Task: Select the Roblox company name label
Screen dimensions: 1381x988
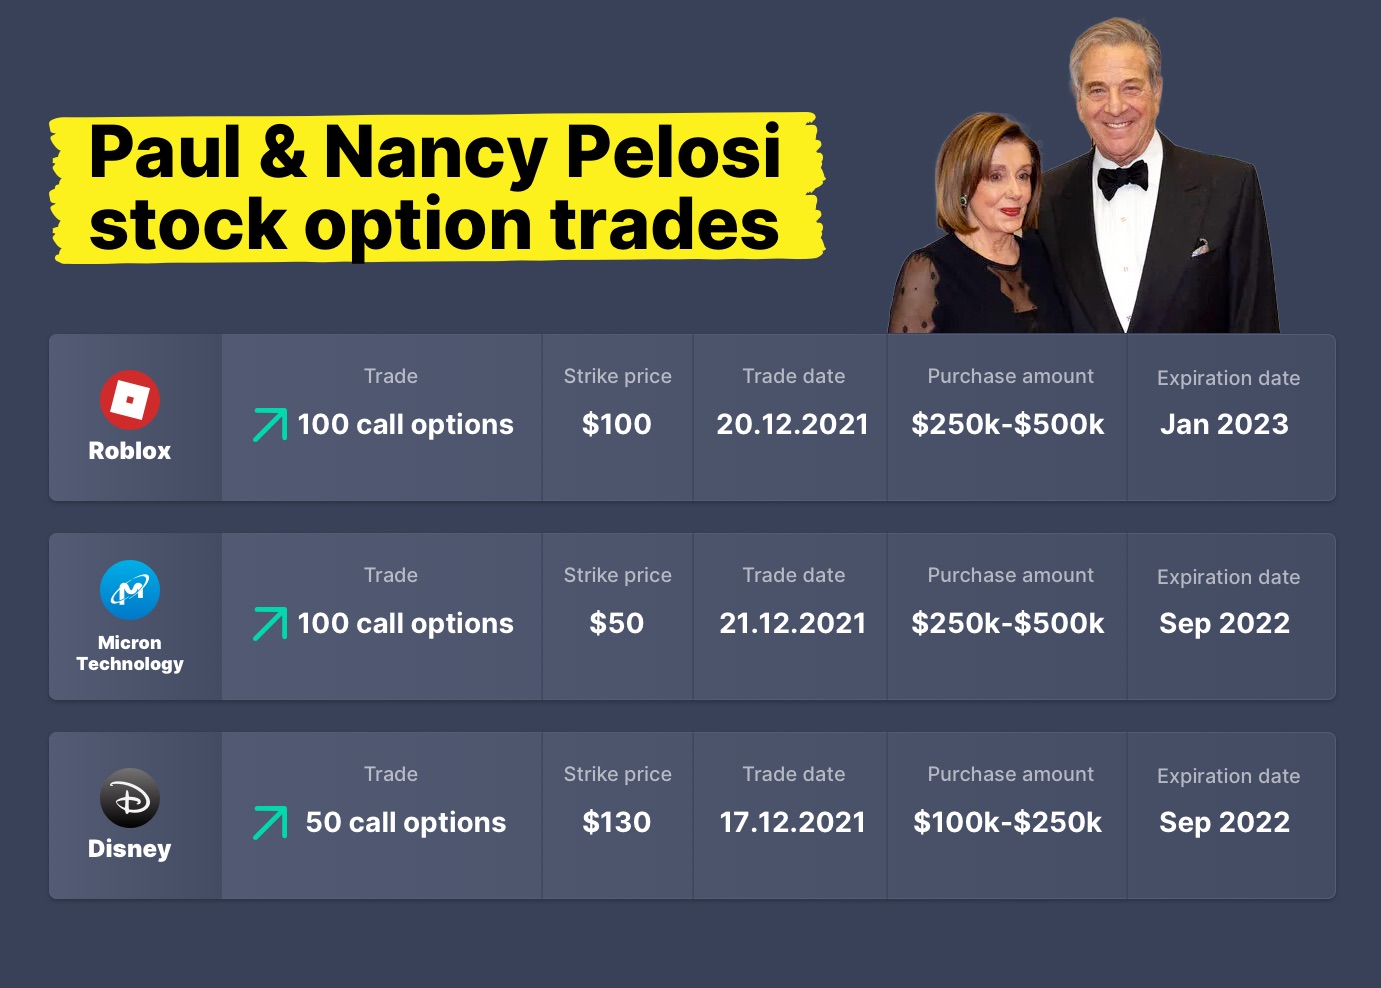Action: (x=130, y=451)
